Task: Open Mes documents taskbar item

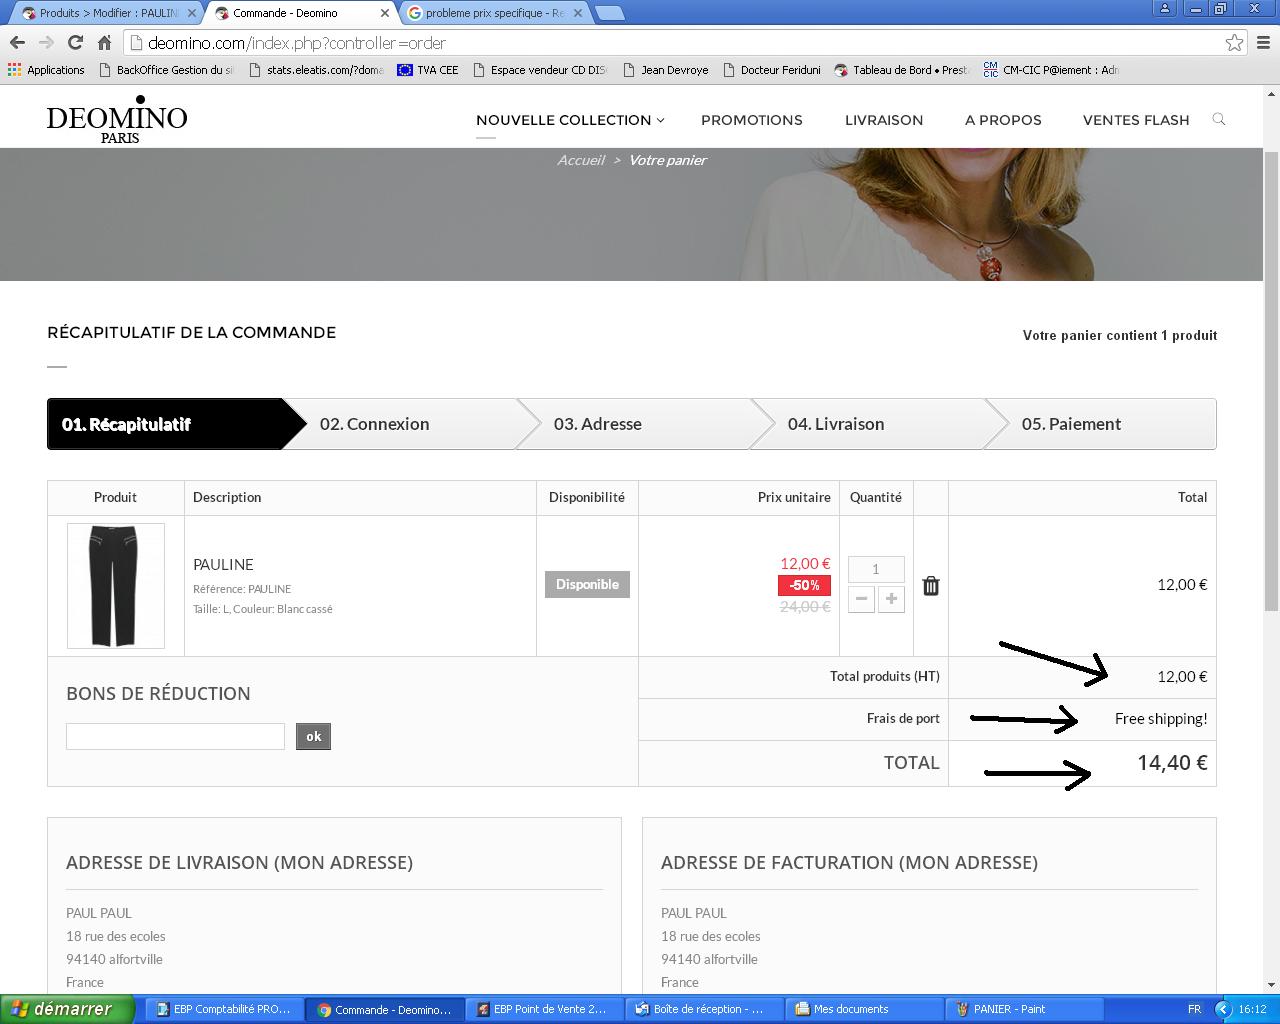Action: (865, 1009)
